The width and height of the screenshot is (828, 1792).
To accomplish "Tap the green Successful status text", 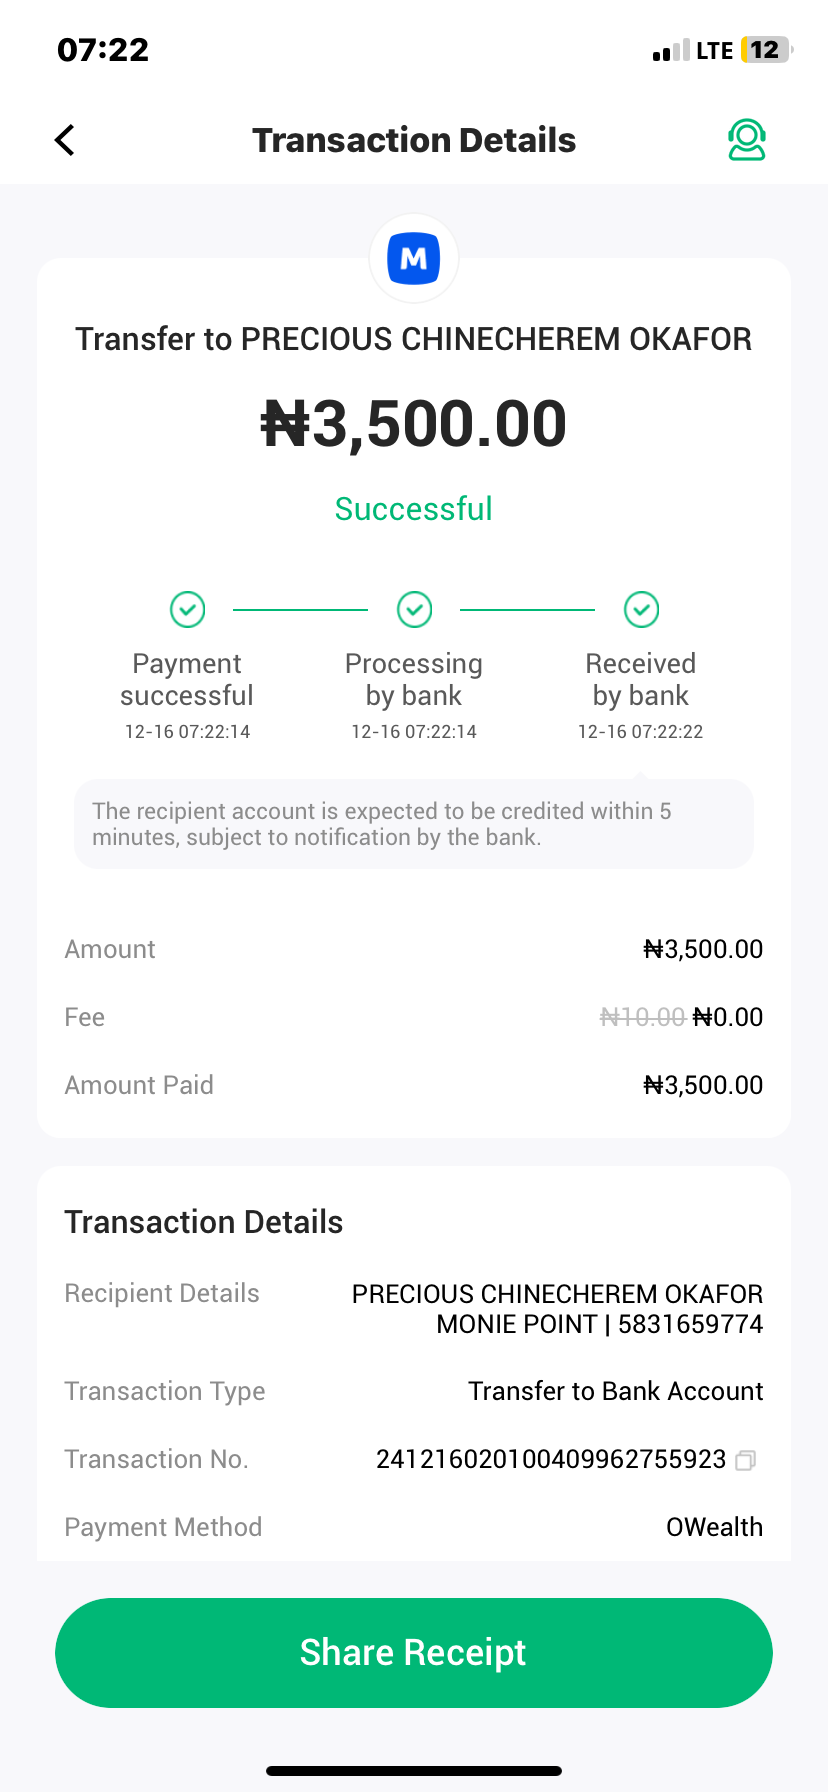I will pos(414,509).
